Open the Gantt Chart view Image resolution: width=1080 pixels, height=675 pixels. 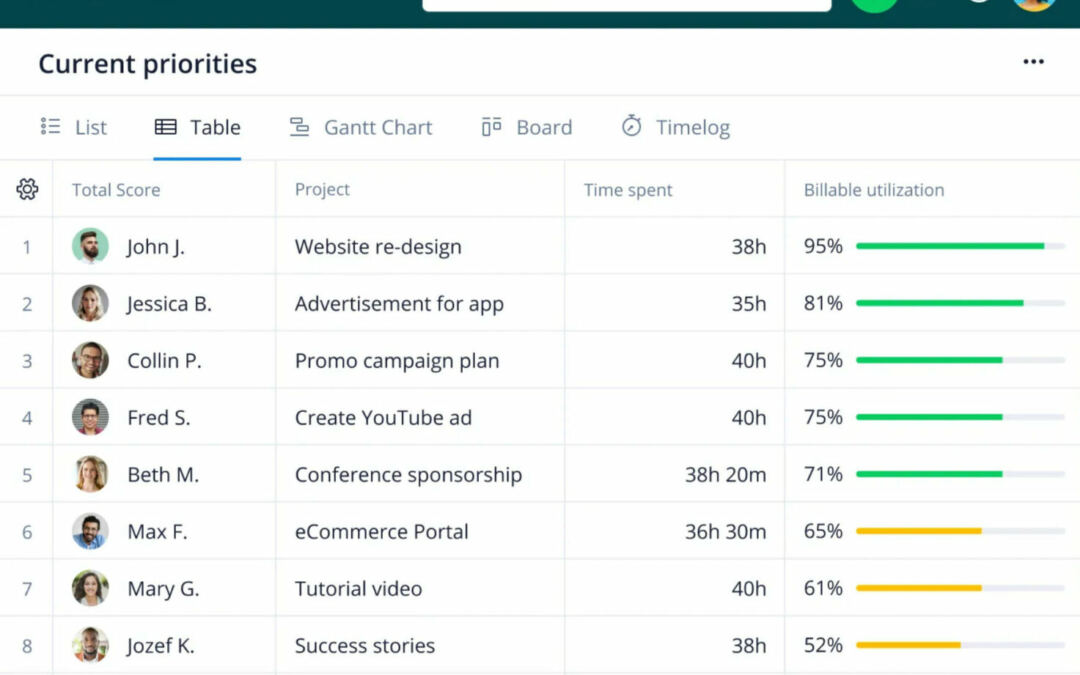click(x=361, y=127)
